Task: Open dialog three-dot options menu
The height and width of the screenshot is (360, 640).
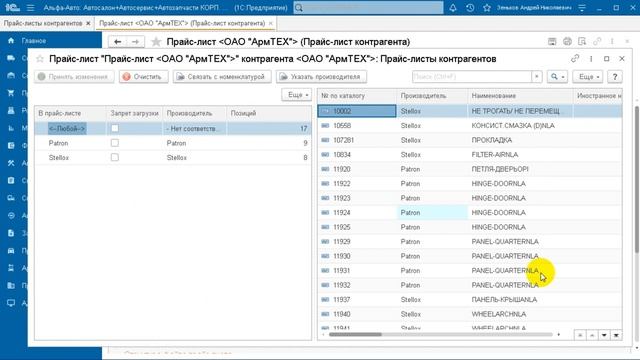Action: [591, 59]
